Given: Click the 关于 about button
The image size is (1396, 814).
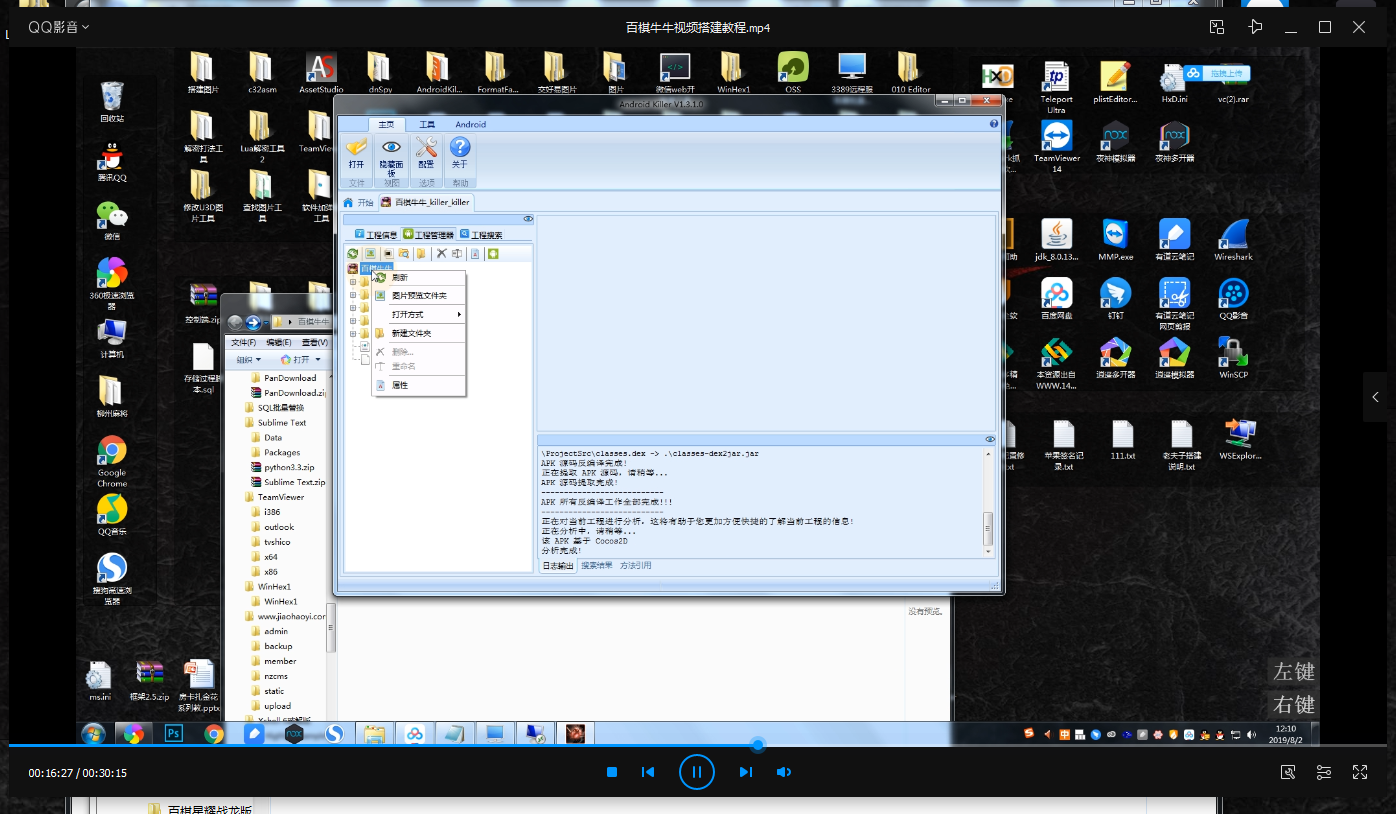Looking at the screenshot, I should pos(459,153).
